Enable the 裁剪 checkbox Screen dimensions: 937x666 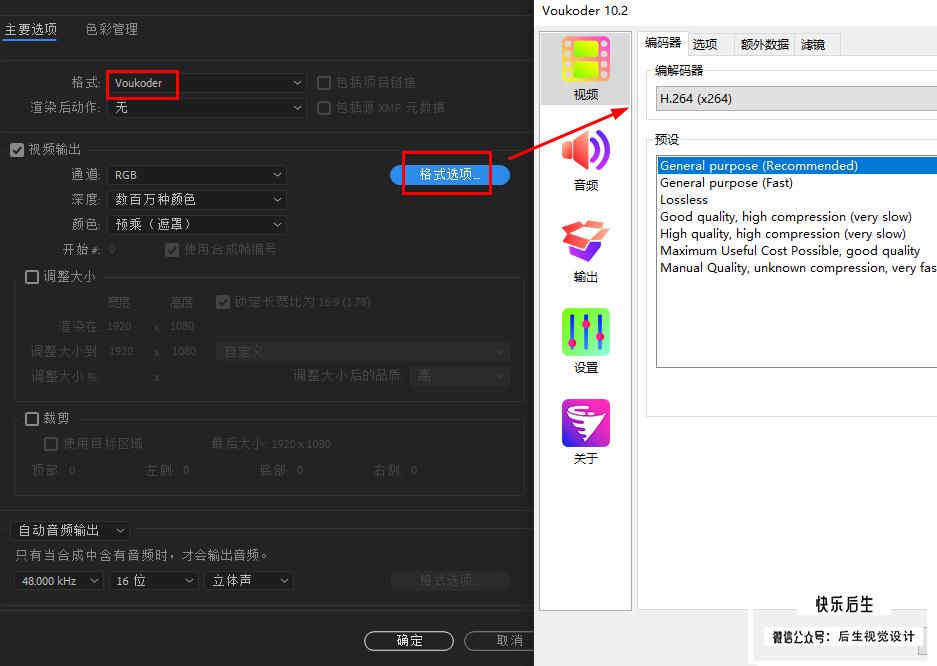(x=32, y=419)
